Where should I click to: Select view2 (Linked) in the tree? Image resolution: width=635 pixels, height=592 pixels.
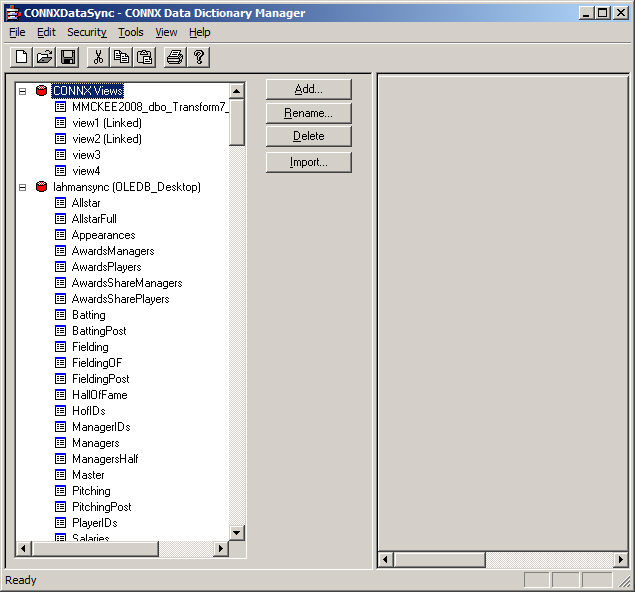107,139
